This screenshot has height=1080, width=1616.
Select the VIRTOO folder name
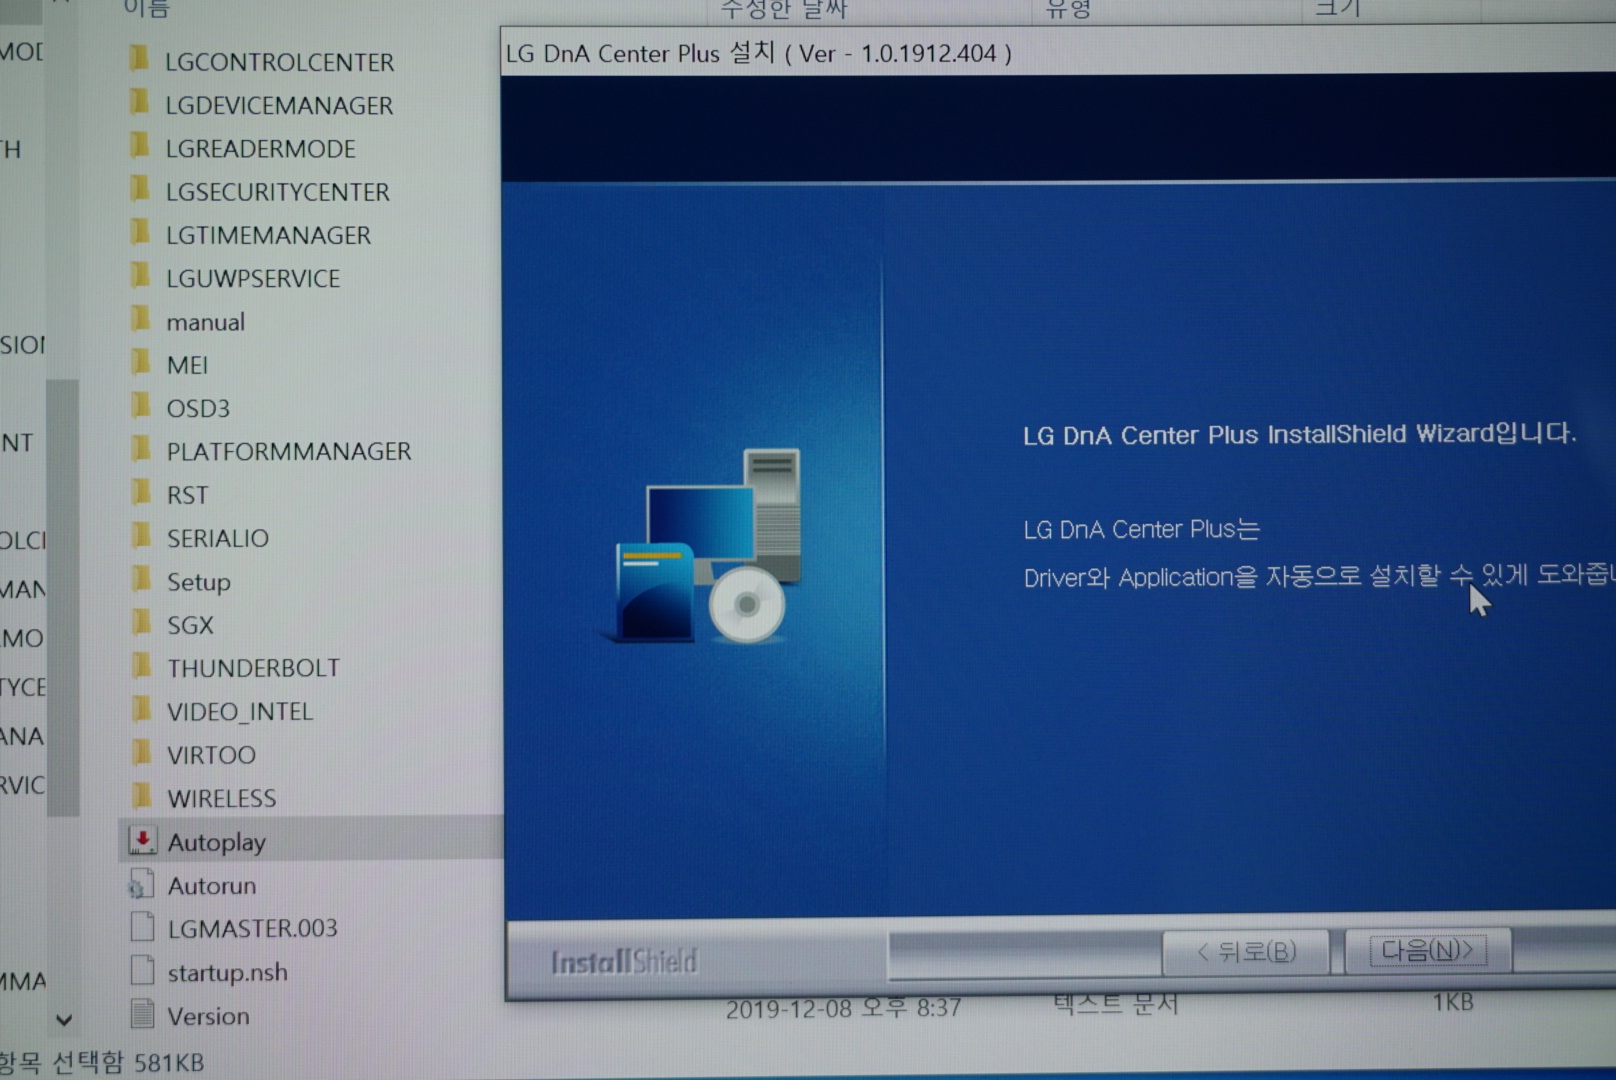tap(211, 755)
